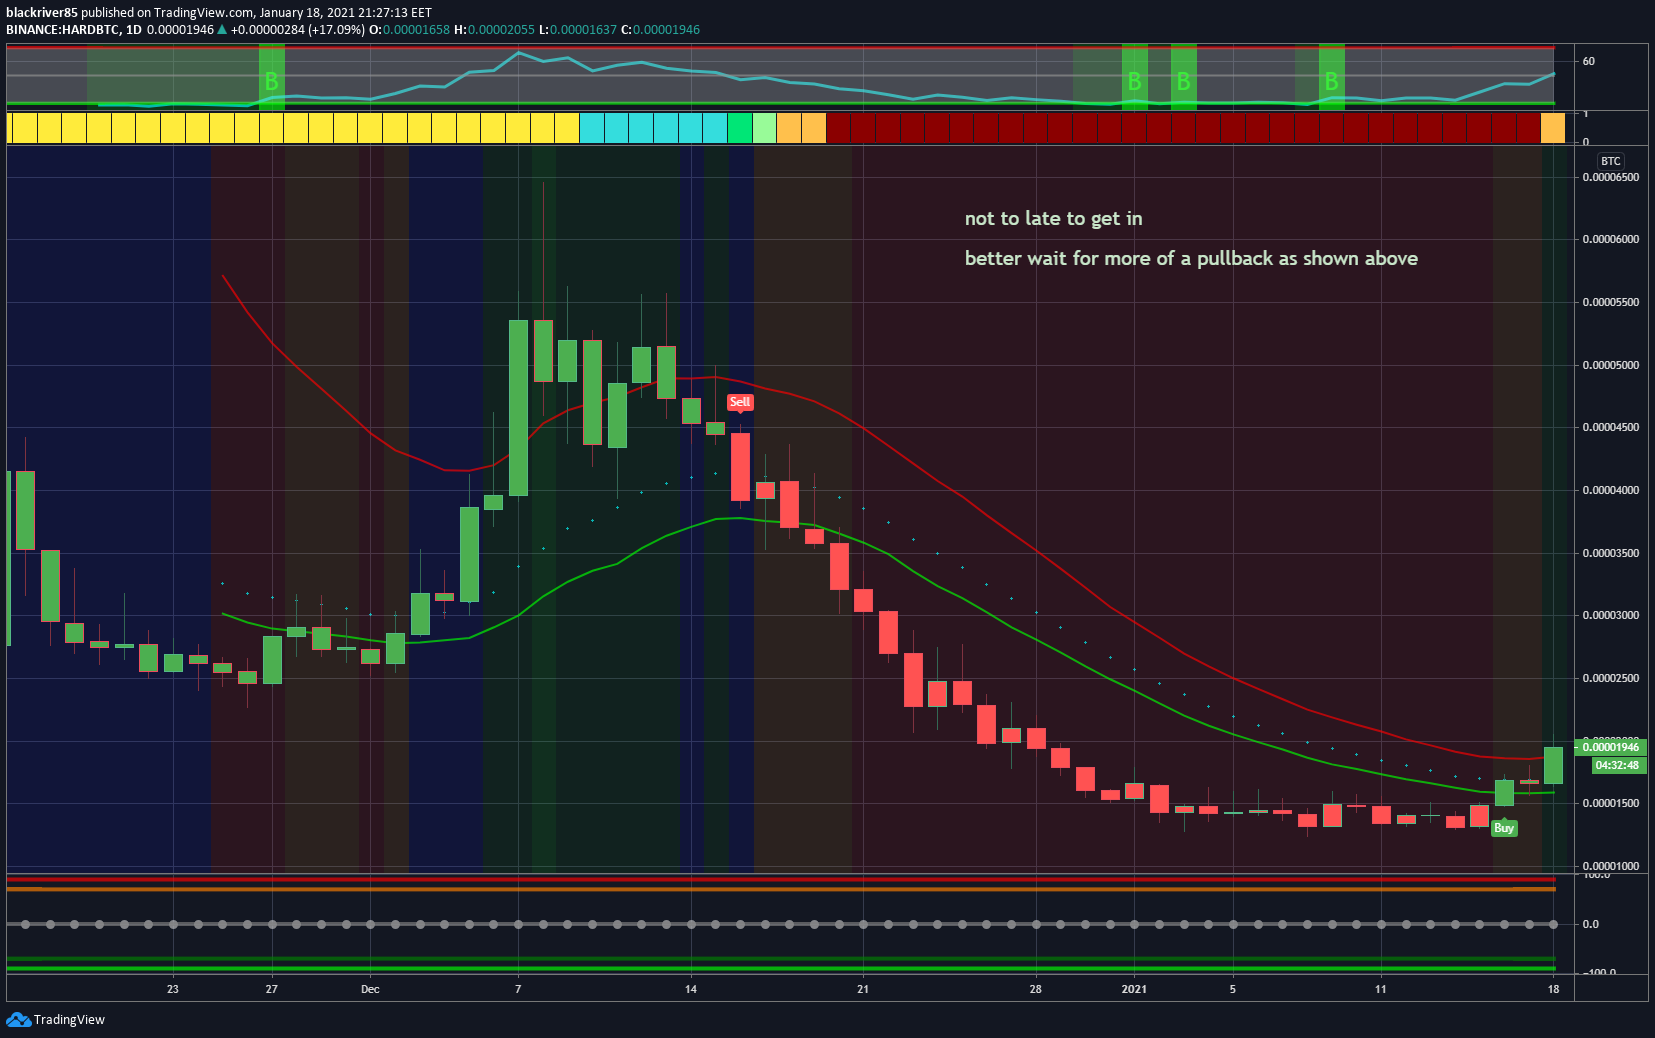Click the TradingView text at bottom left
Screen dimensions: 1655x1038
click(x=69, y=1020)
